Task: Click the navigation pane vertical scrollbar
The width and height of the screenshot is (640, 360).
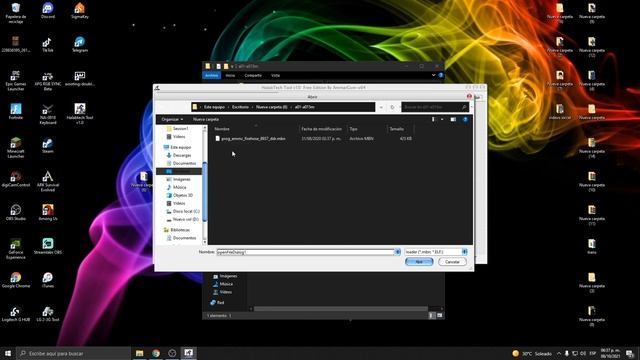Action: [204, 192]
